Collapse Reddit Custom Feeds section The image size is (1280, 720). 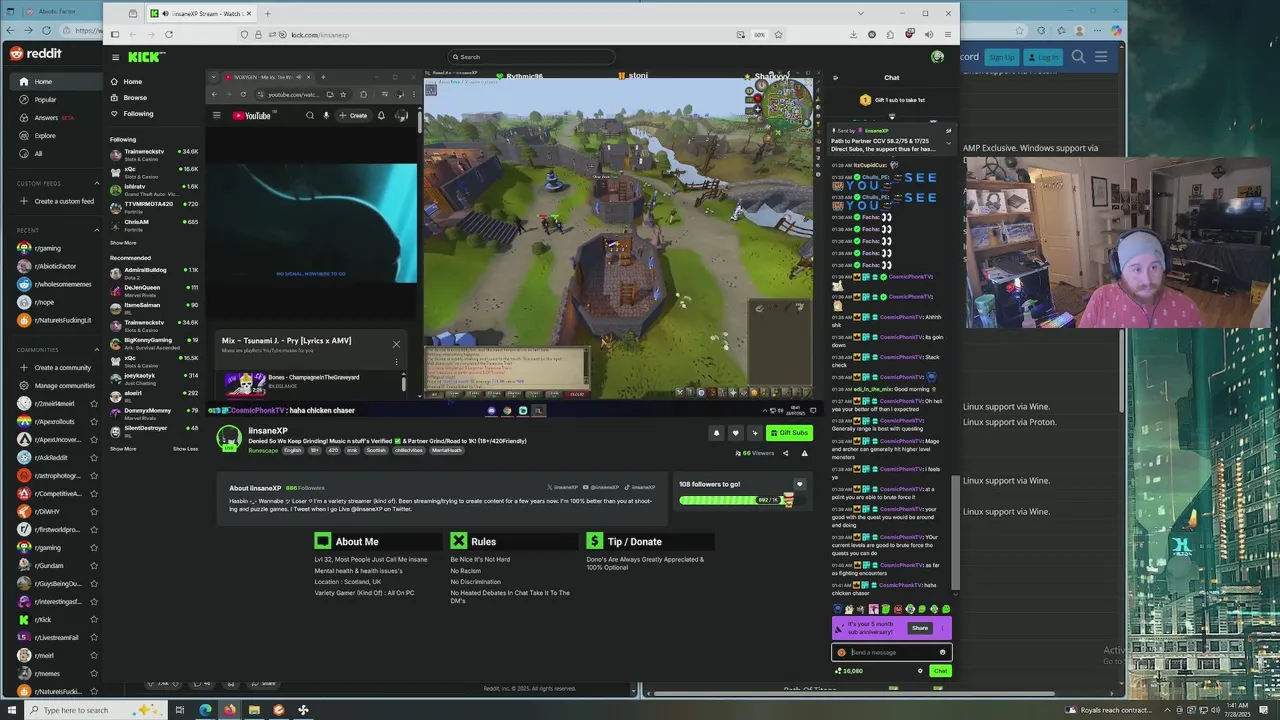pyautogui.click(x=97, y=184)
